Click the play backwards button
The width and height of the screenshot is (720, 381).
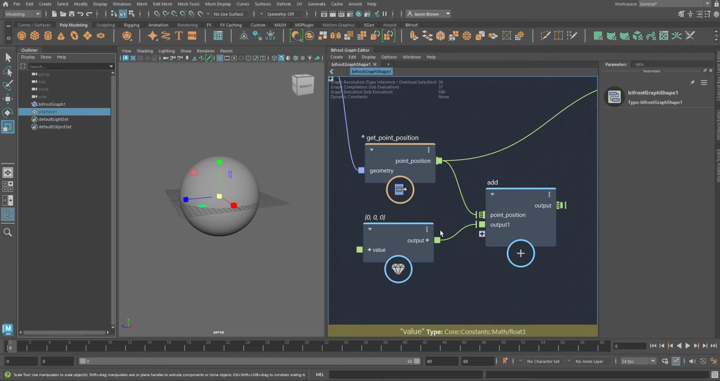679,346
